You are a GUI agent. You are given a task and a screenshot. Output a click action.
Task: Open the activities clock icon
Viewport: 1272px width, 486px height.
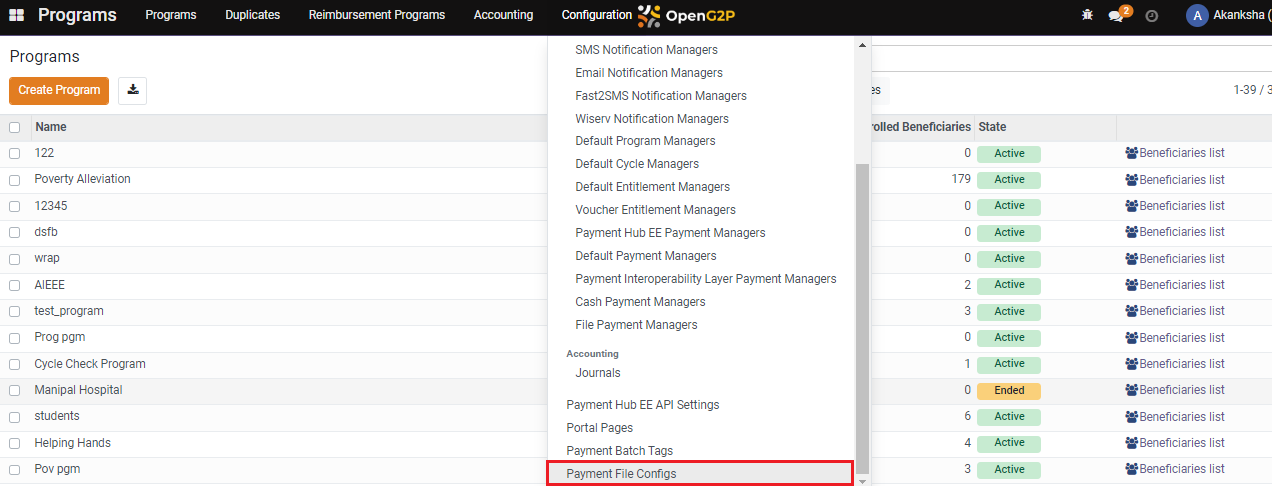(1151, 16)
